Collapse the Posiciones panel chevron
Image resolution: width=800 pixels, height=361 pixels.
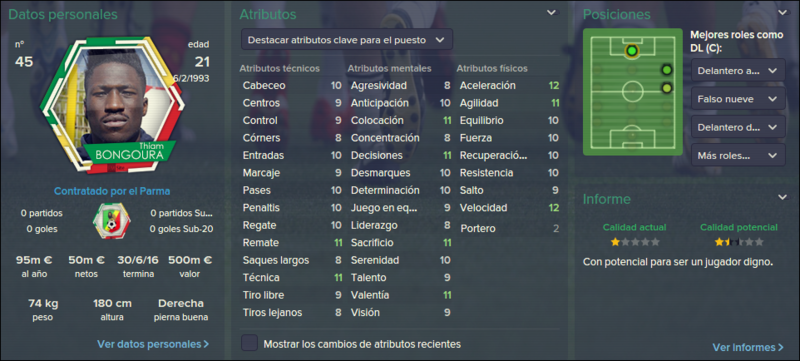coord(782,13)
